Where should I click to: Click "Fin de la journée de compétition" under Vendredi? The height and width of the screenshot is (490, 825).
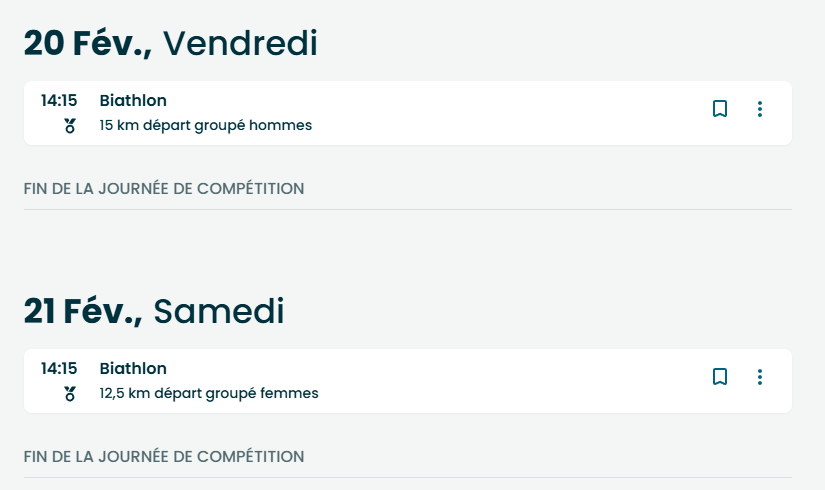point(164,188)
